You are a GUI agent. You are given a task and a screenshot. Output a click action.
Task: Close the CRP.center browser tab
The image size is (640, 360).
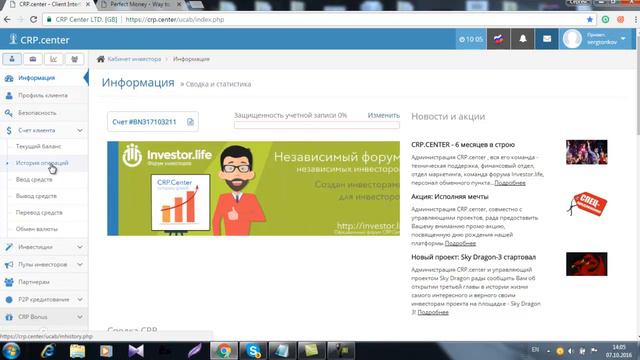point(88,4)
